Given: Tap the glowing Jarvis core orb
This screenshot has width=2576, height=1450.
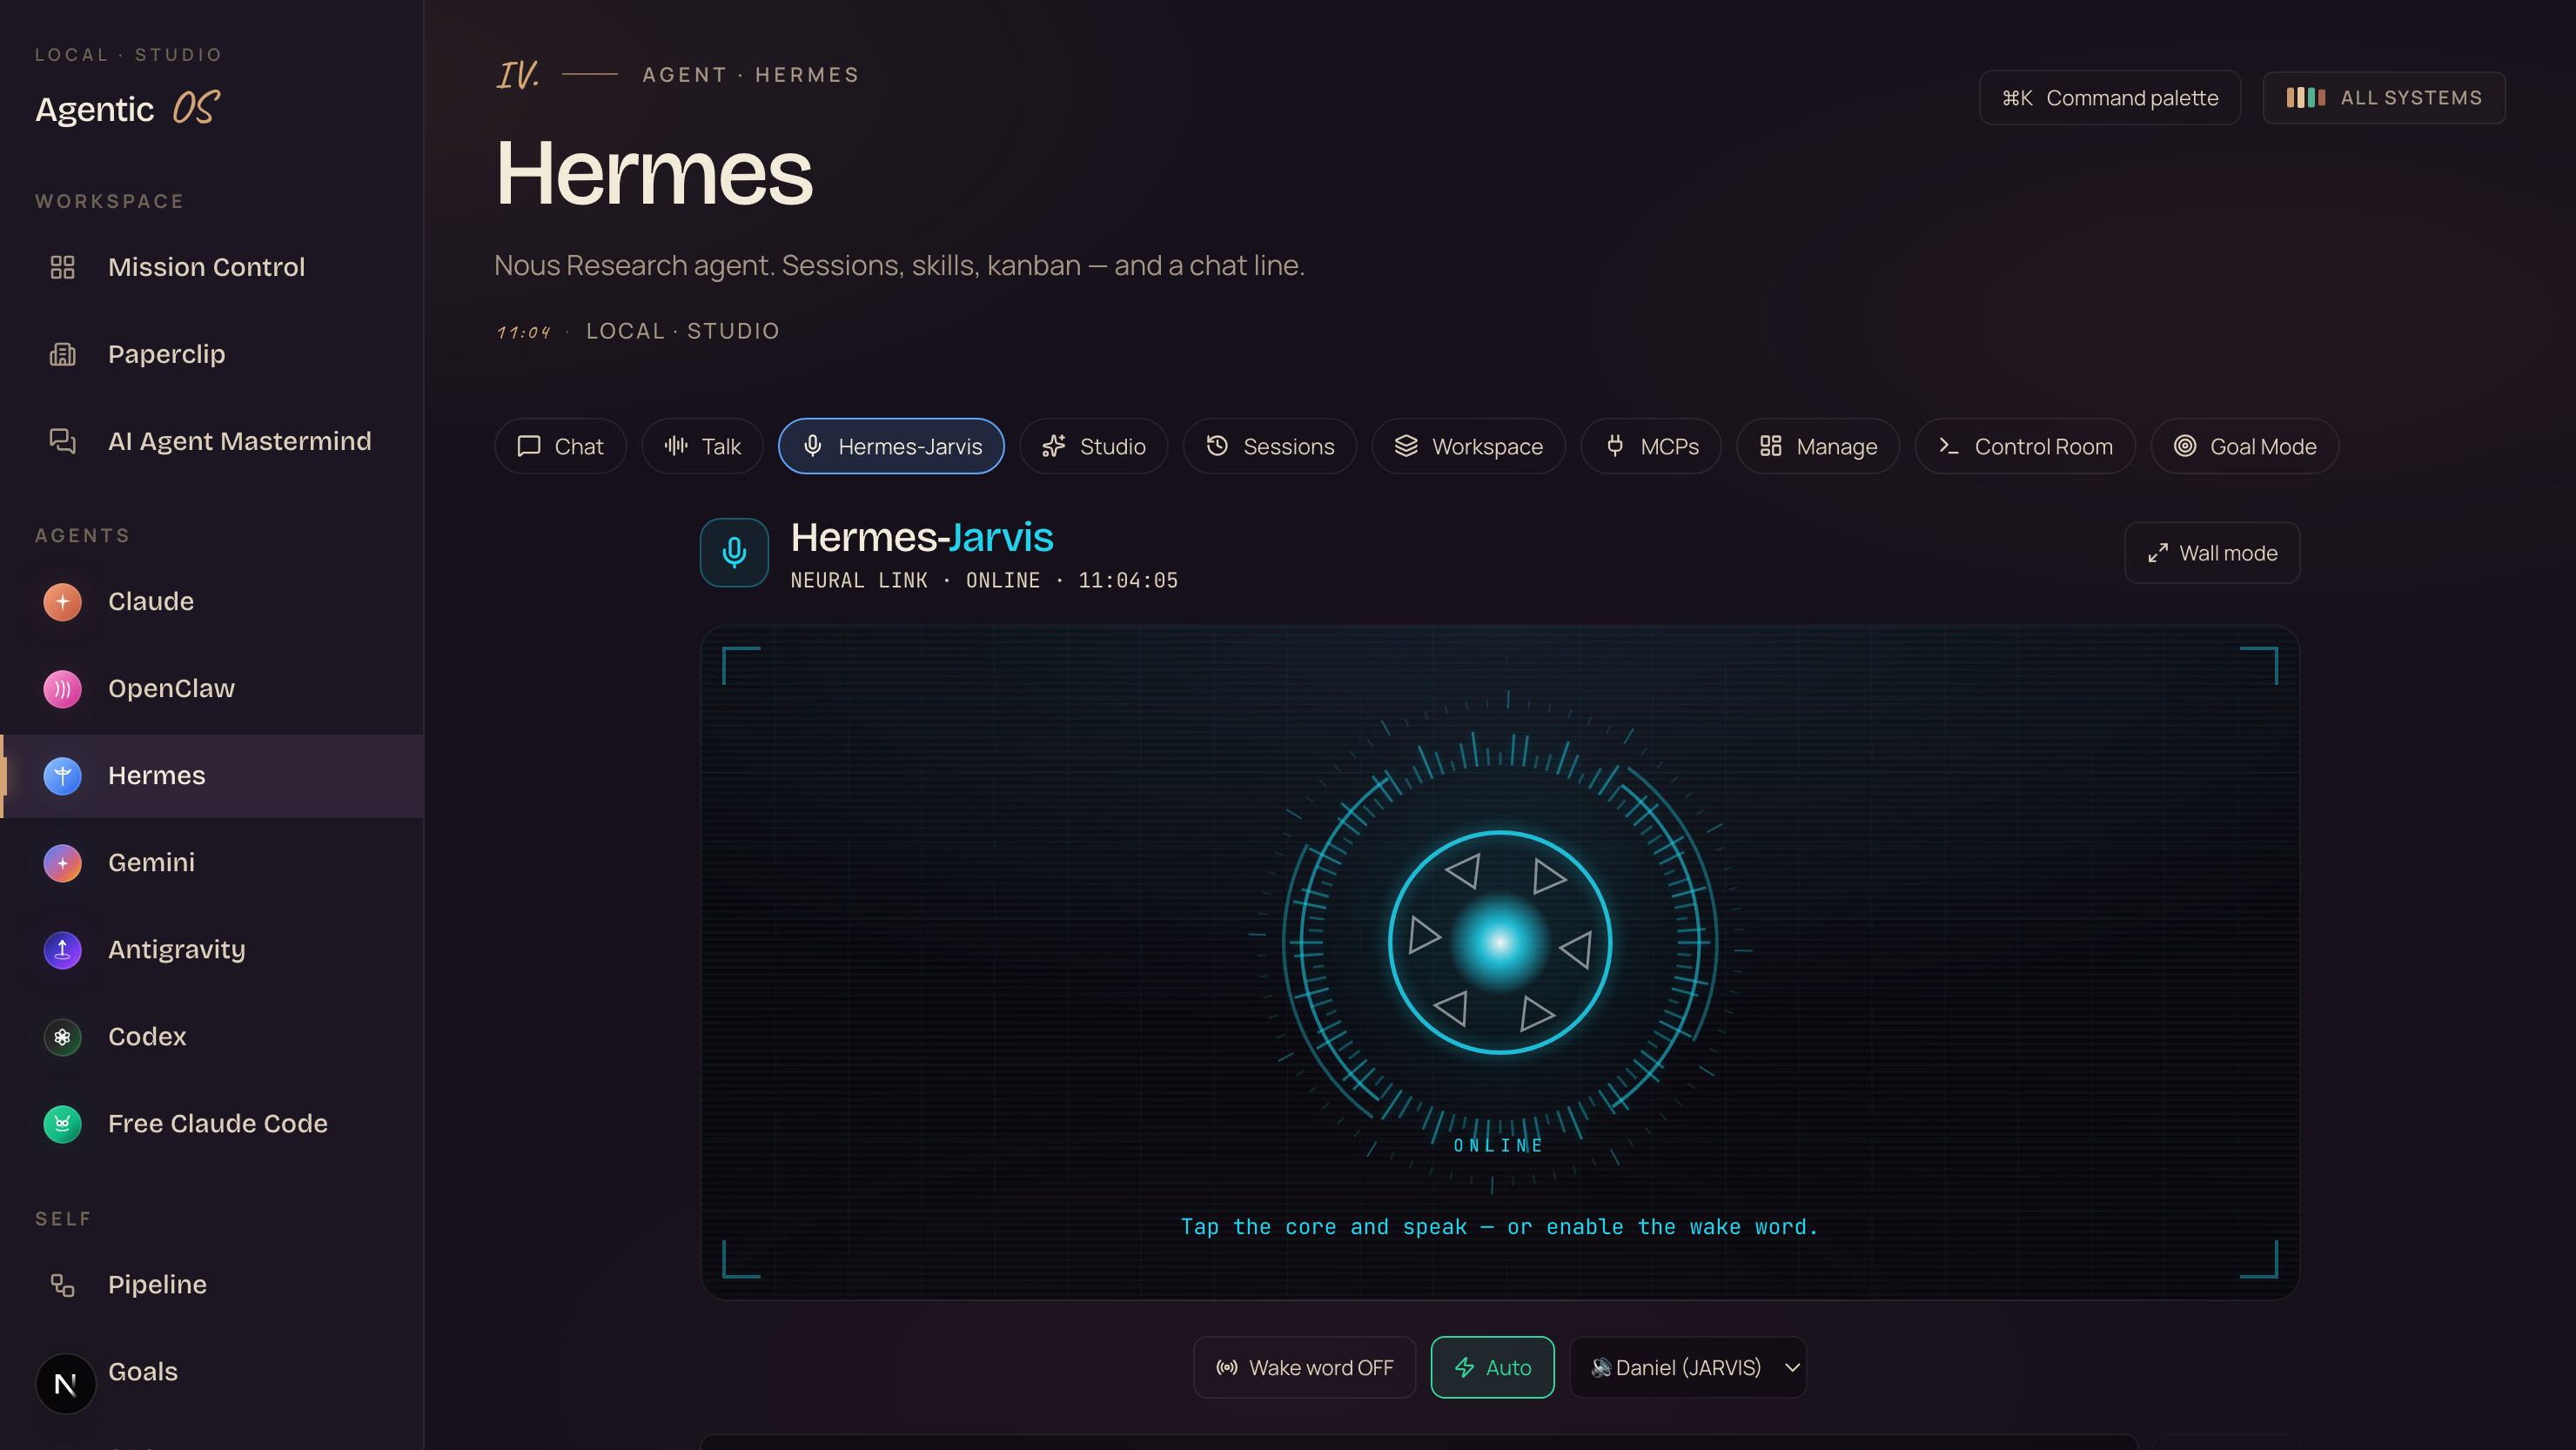Looking at the screenshot, I should (1499, 941).
